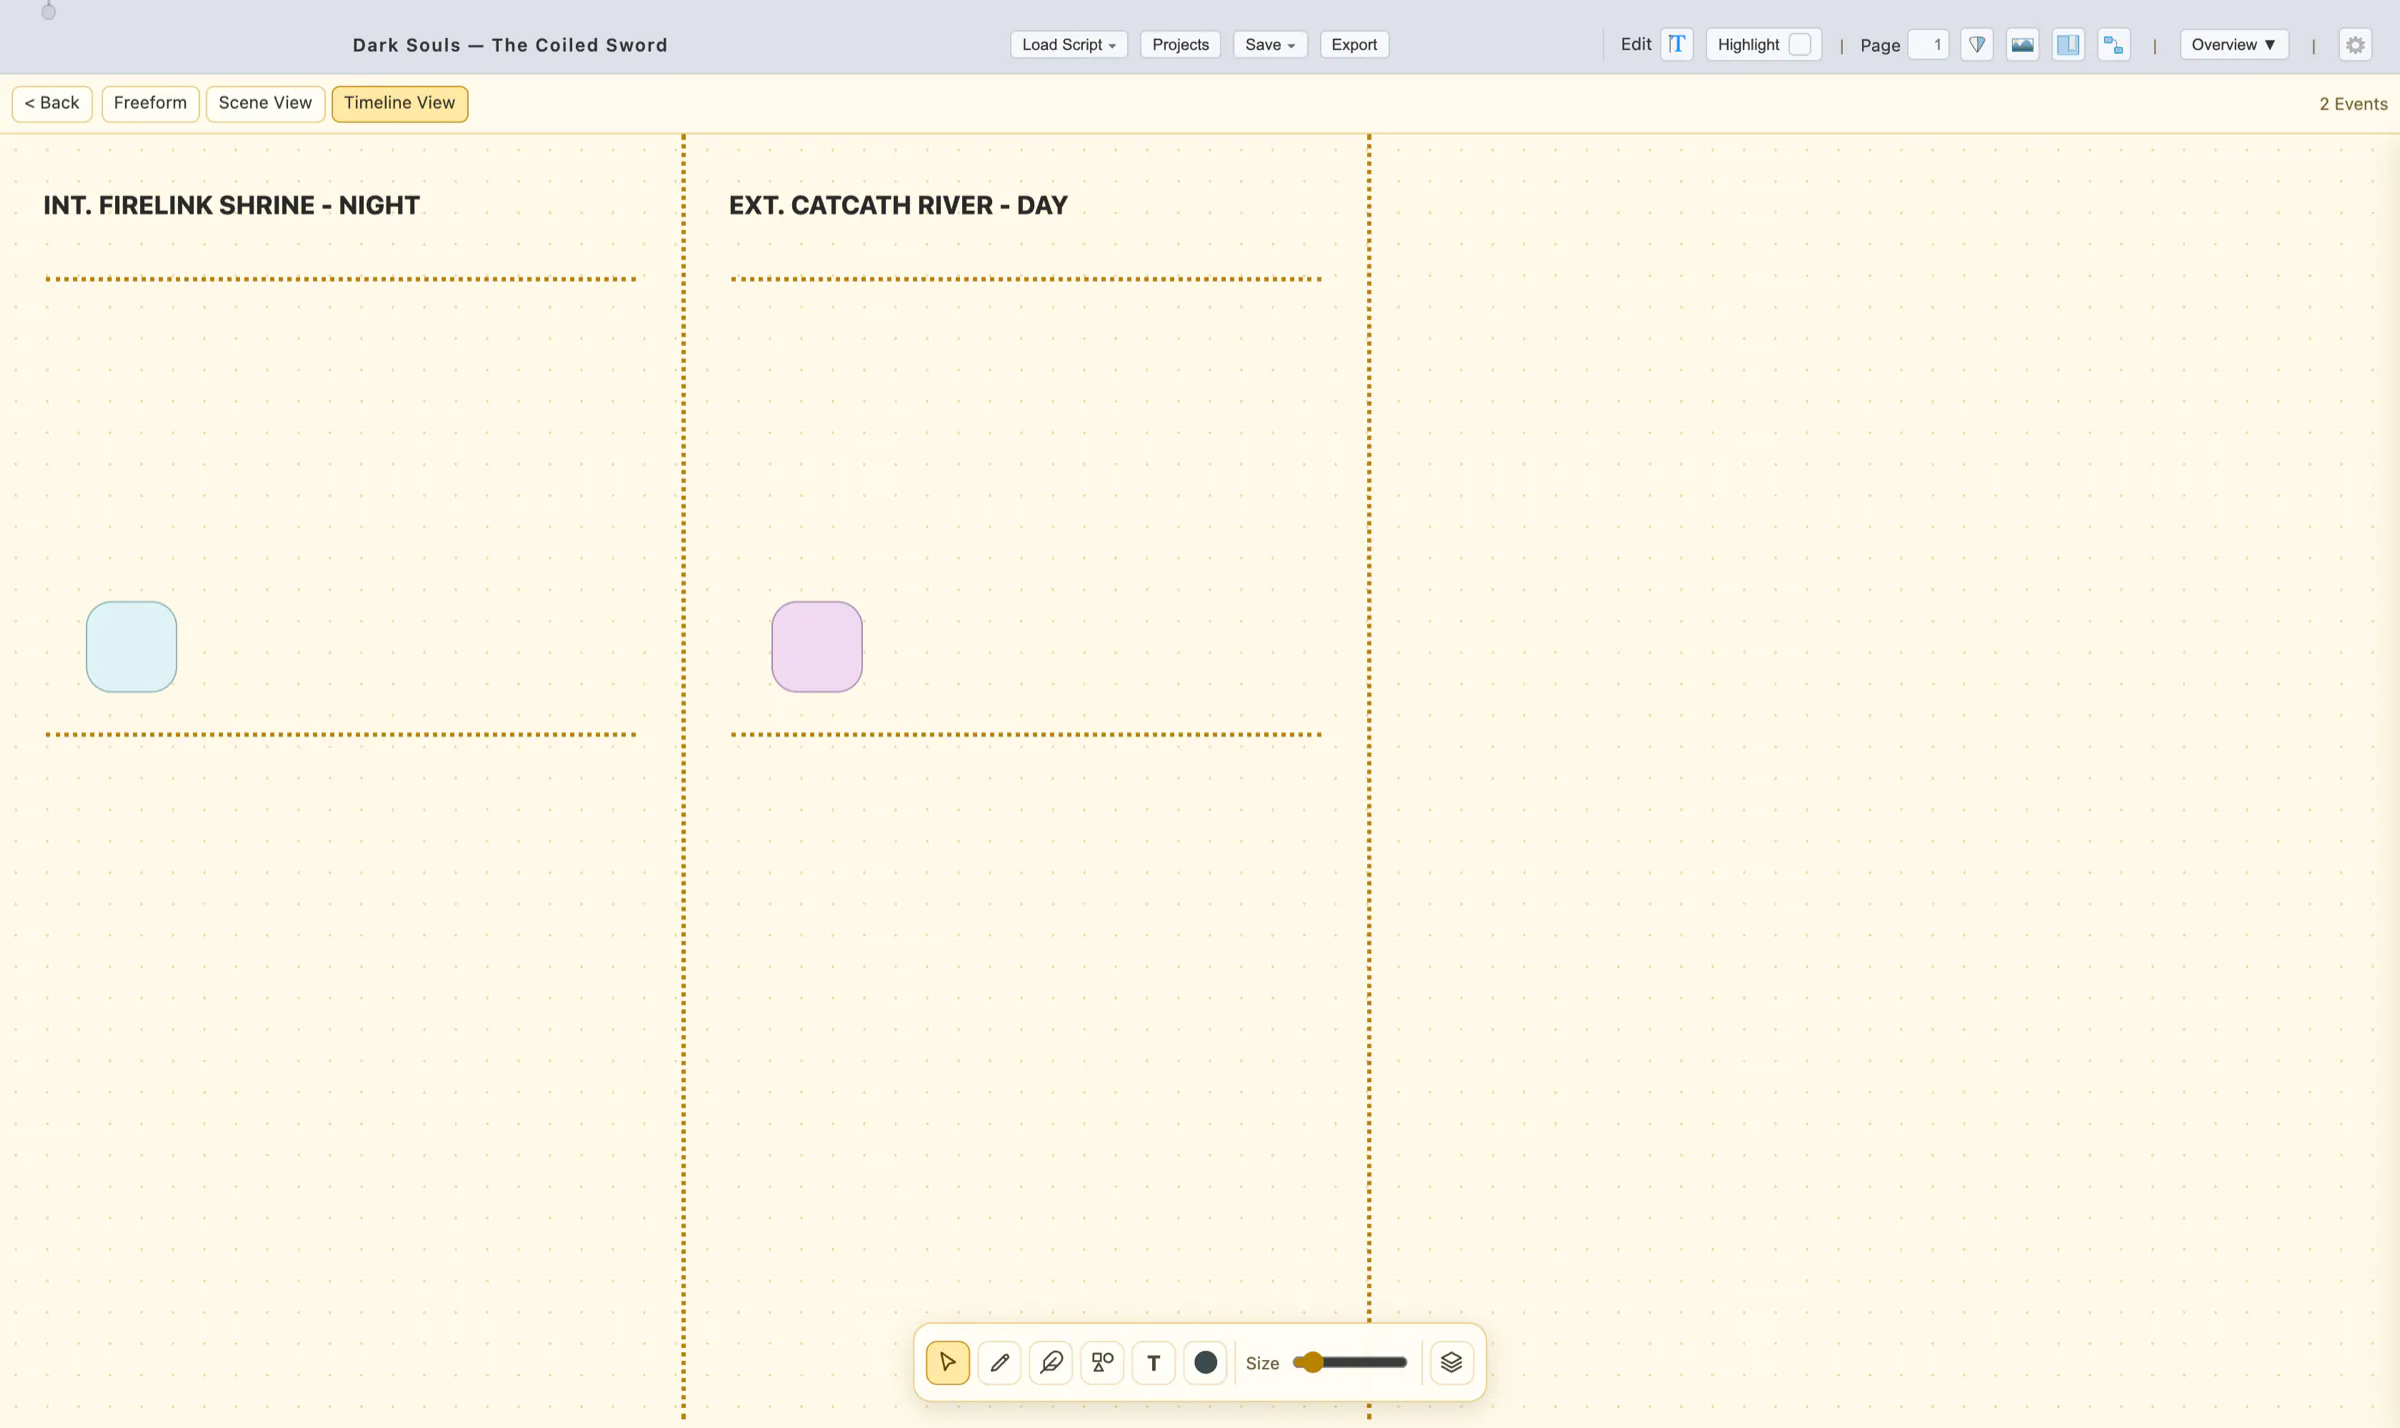This screenshot has width=2400, height=1428.
Task: Click the Dark Souls script title
Action: (510, 45)
